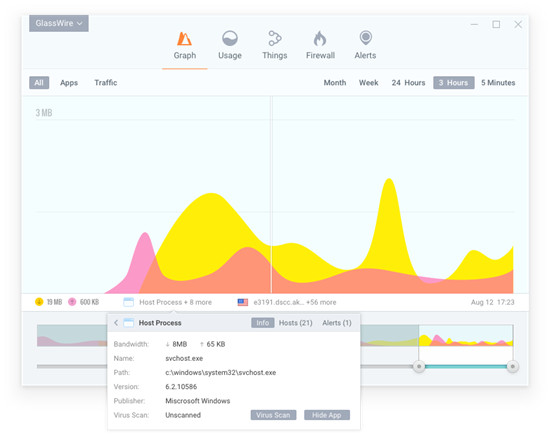Viewport: 550px width, 438px height.
Task: Click the Hide App button
Action: tap(327, 415)
